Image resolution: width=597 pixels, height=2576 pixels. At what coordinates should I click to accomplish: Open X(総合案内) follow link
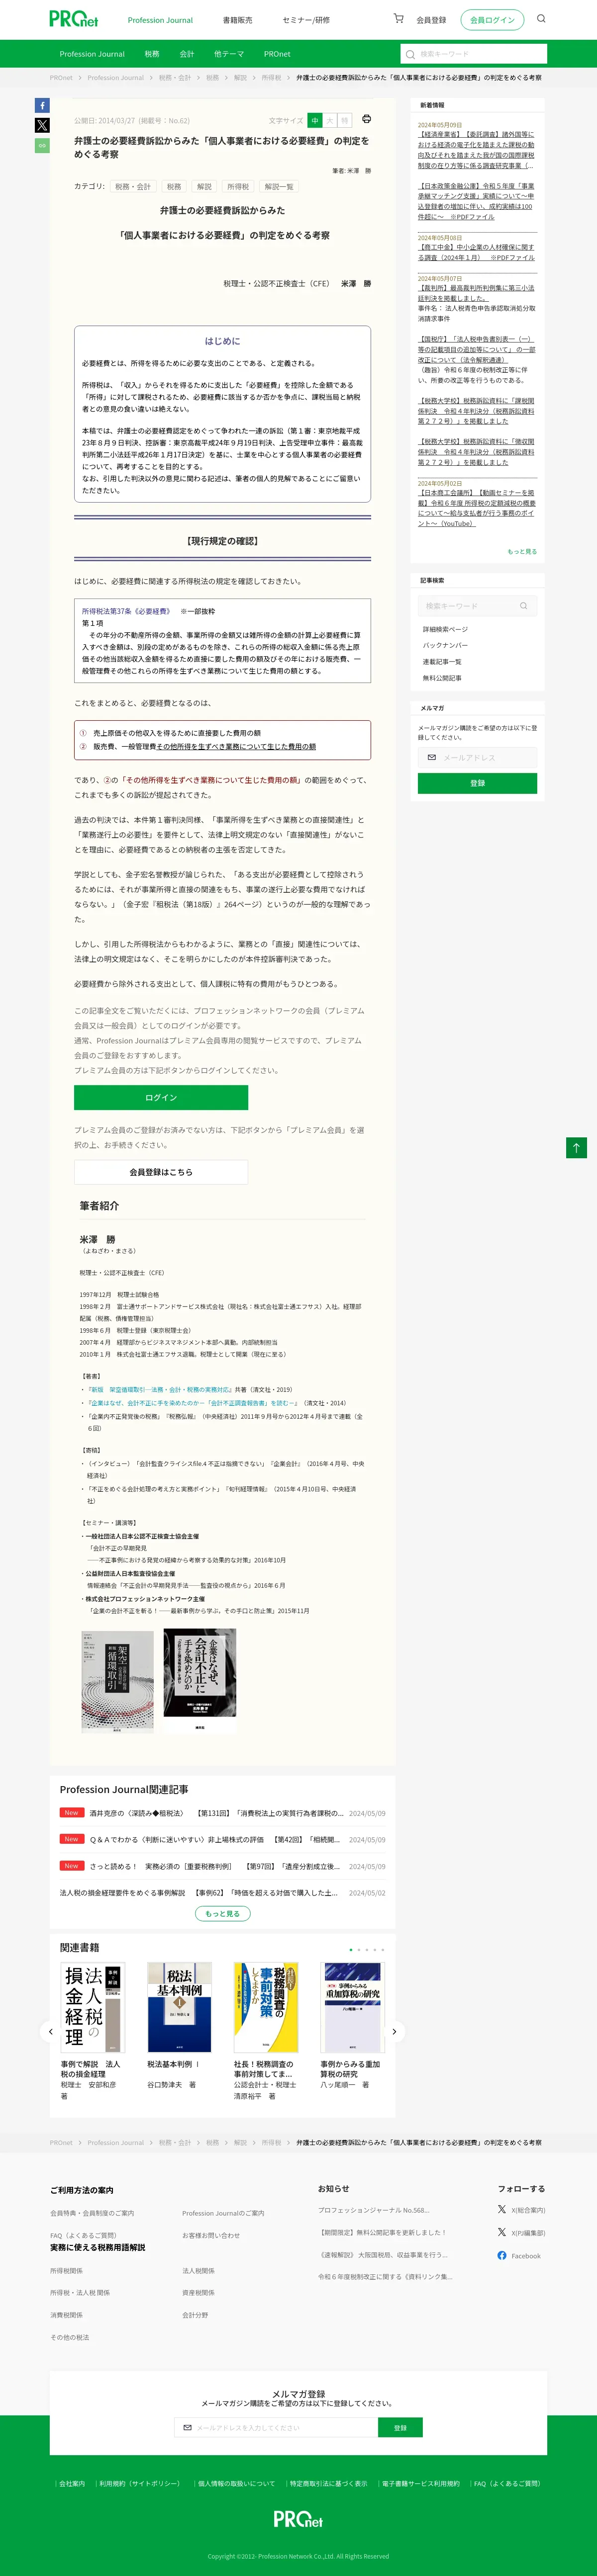[521, 2210]
